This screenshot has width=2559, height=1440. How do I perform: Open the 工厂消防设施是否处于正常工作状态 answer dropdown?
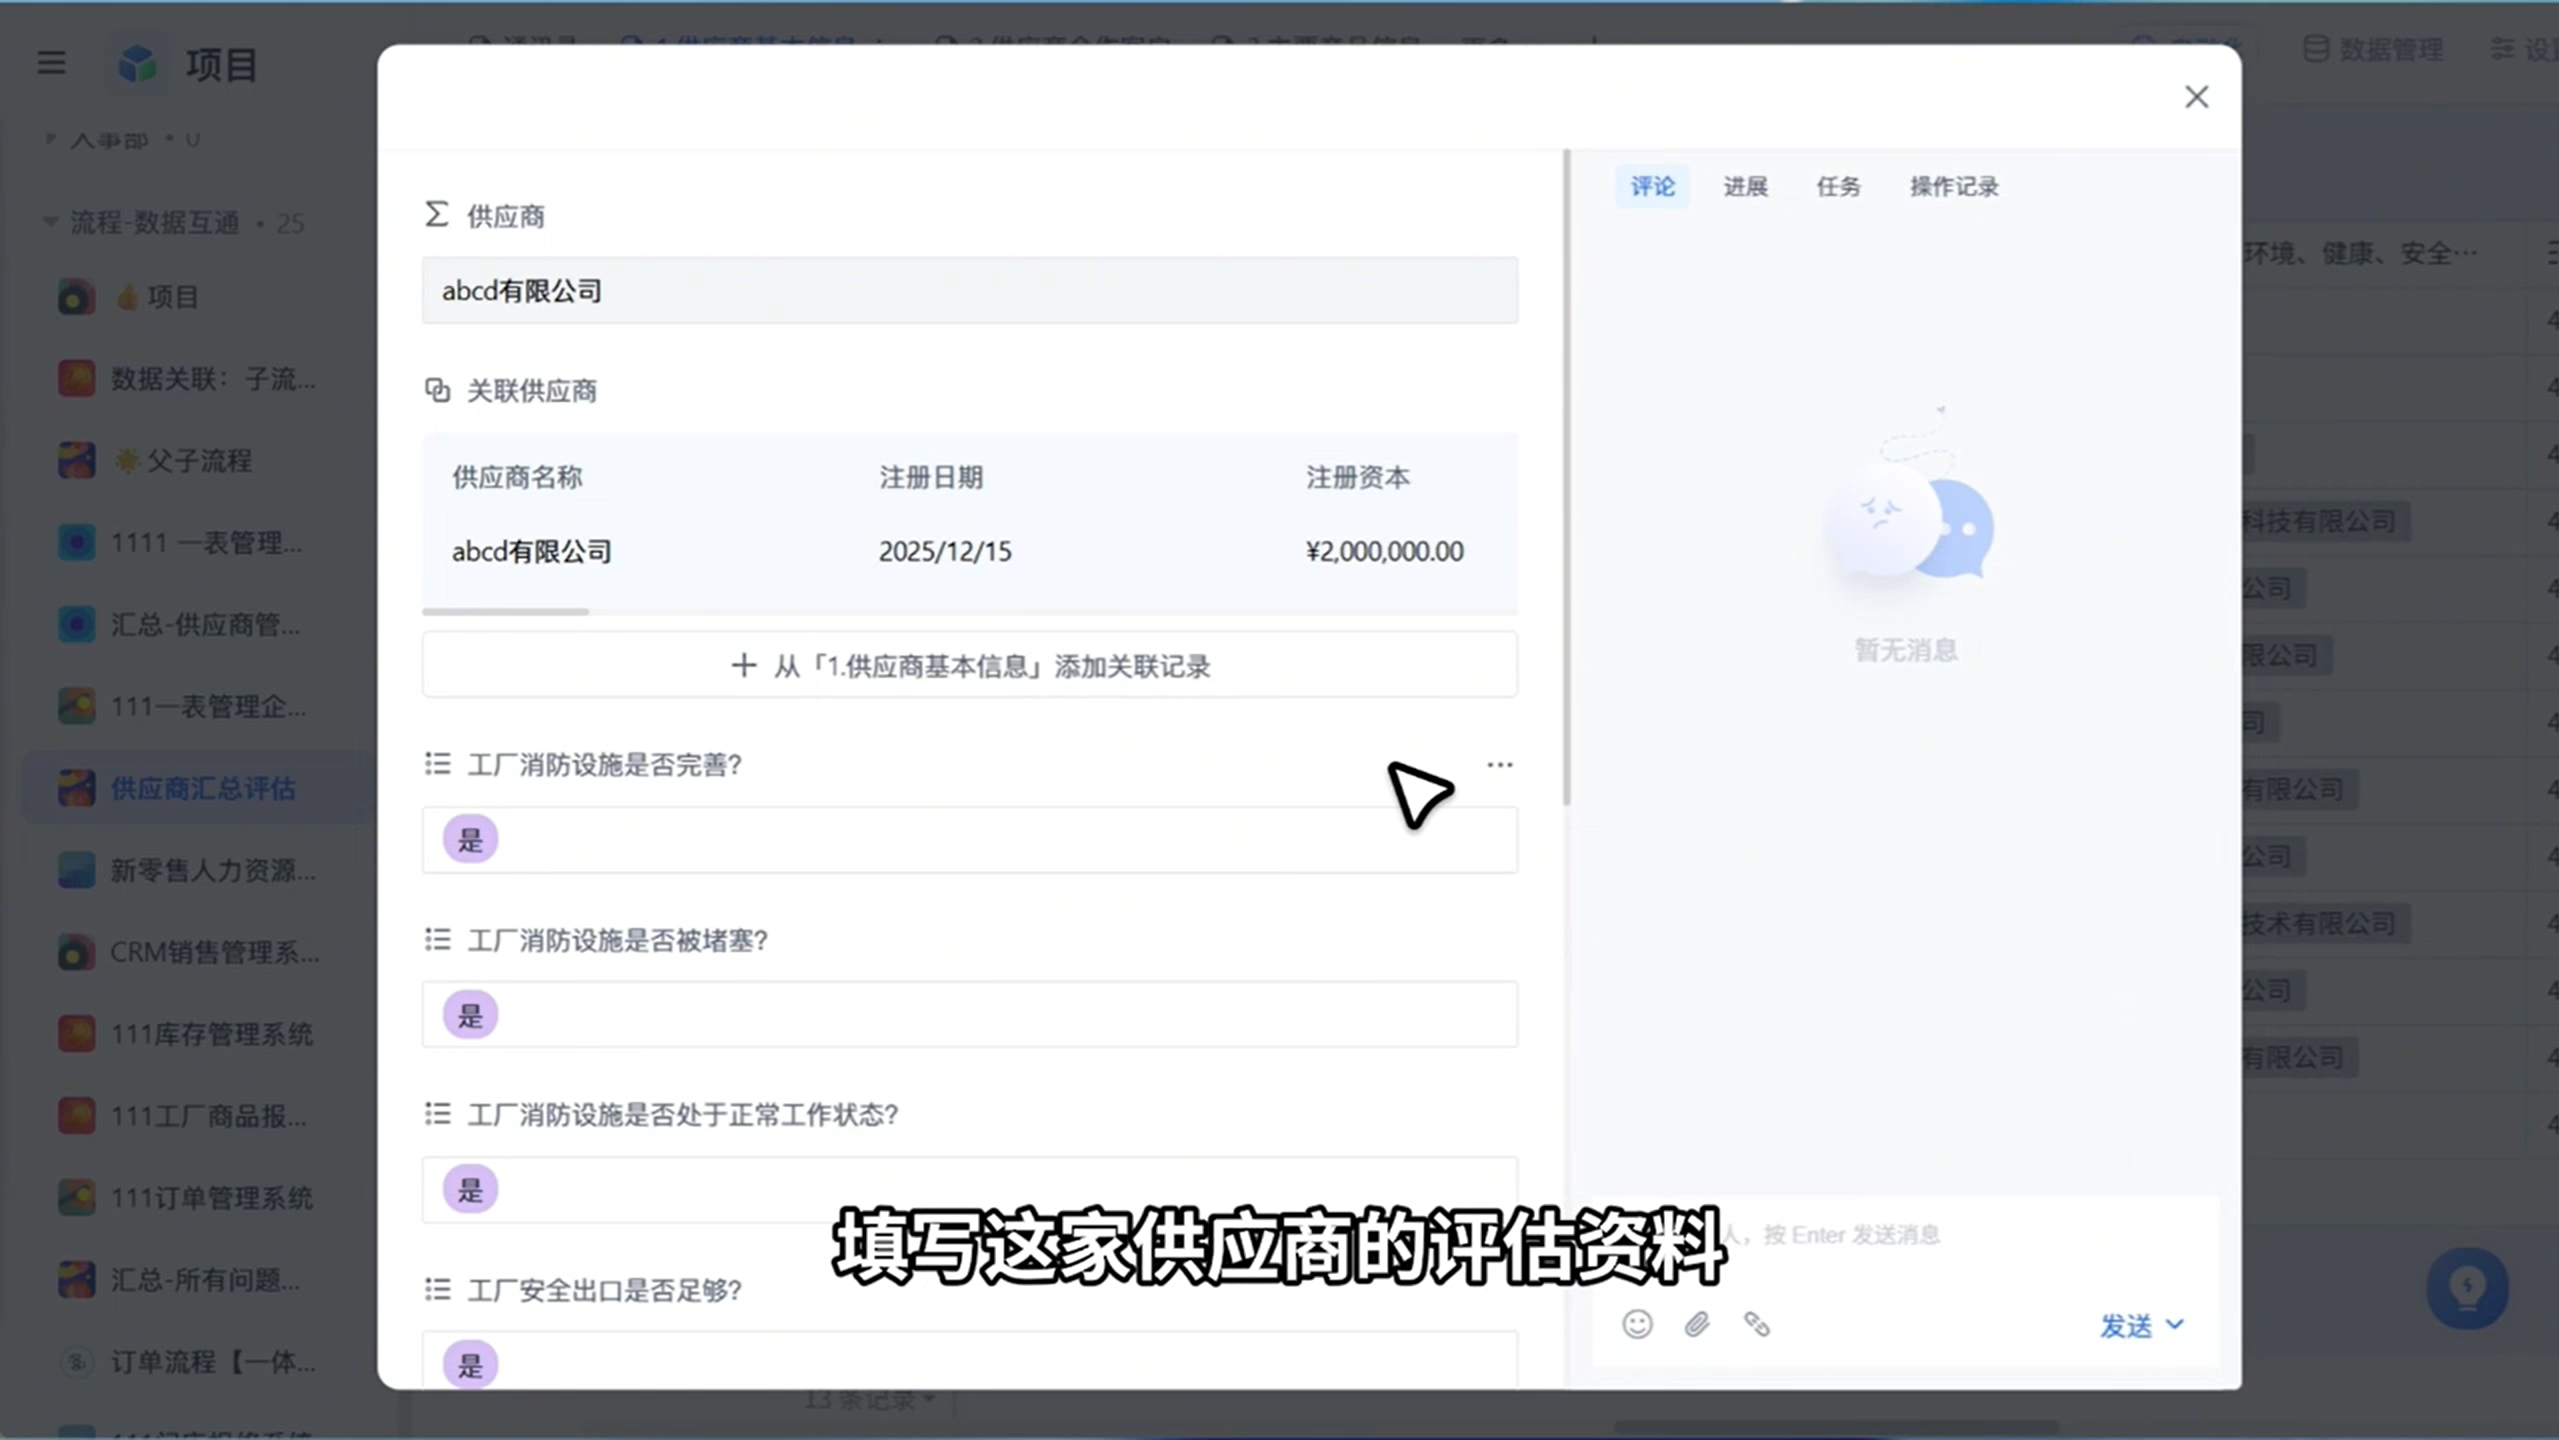969,1190
